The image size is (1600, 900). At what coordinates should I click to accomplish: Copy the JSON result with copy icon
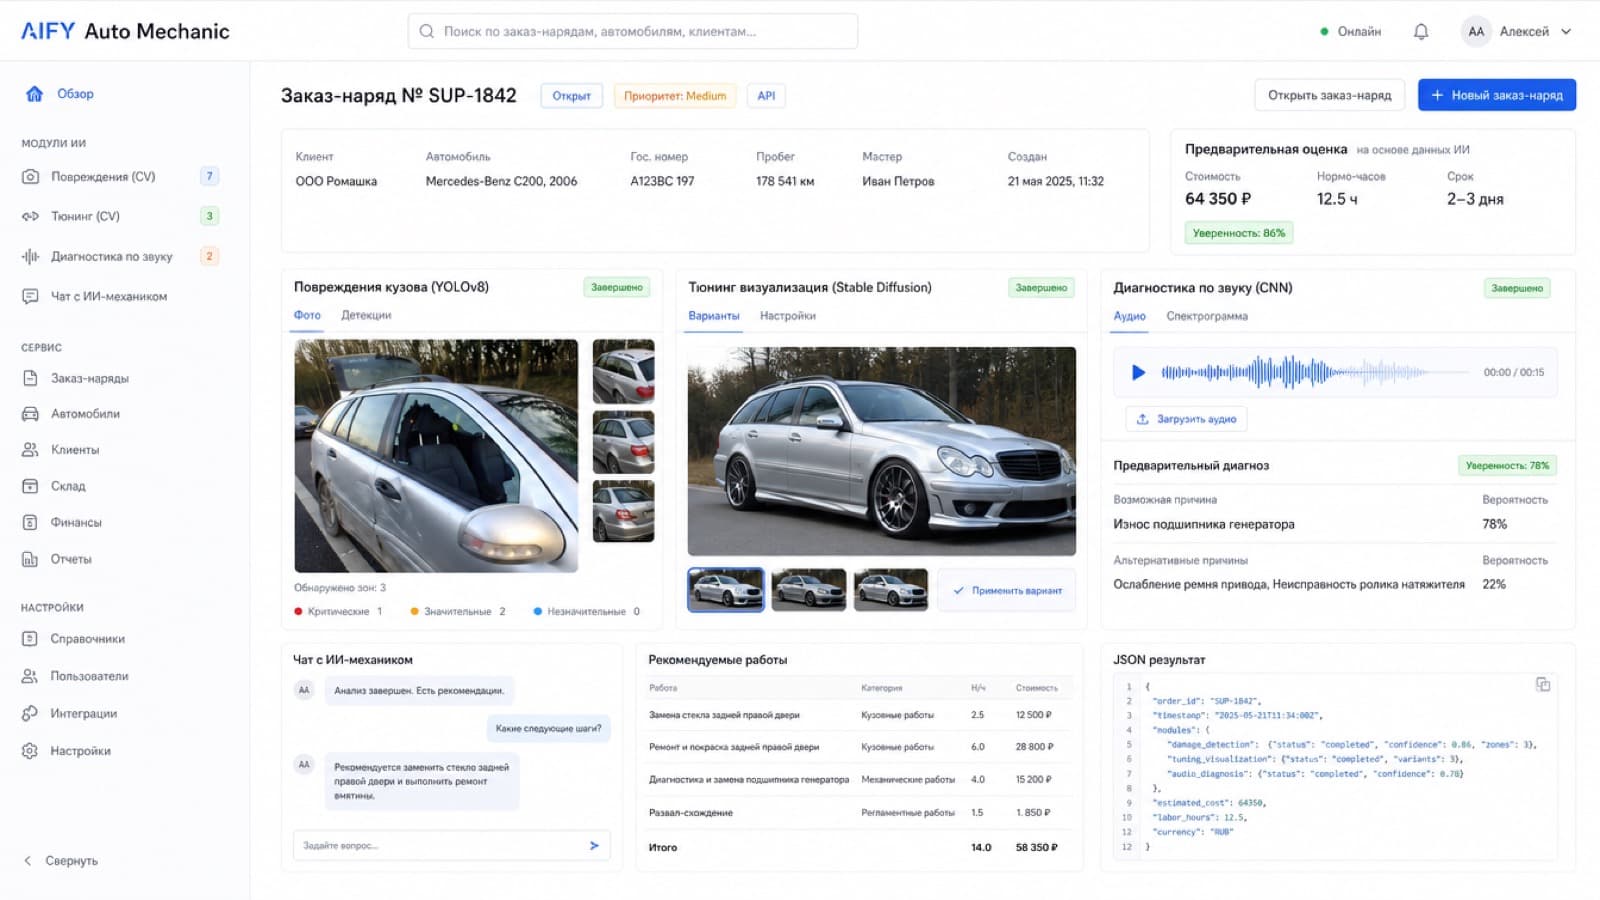(1543, 684)
